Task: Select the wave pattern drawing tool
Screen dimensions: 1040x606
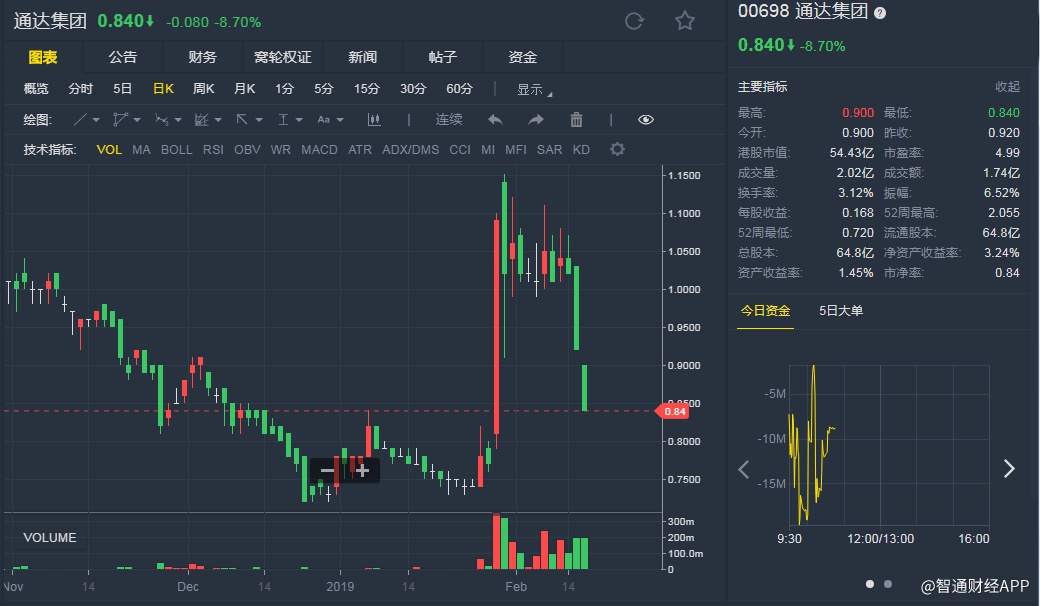Action: (161, 120)
